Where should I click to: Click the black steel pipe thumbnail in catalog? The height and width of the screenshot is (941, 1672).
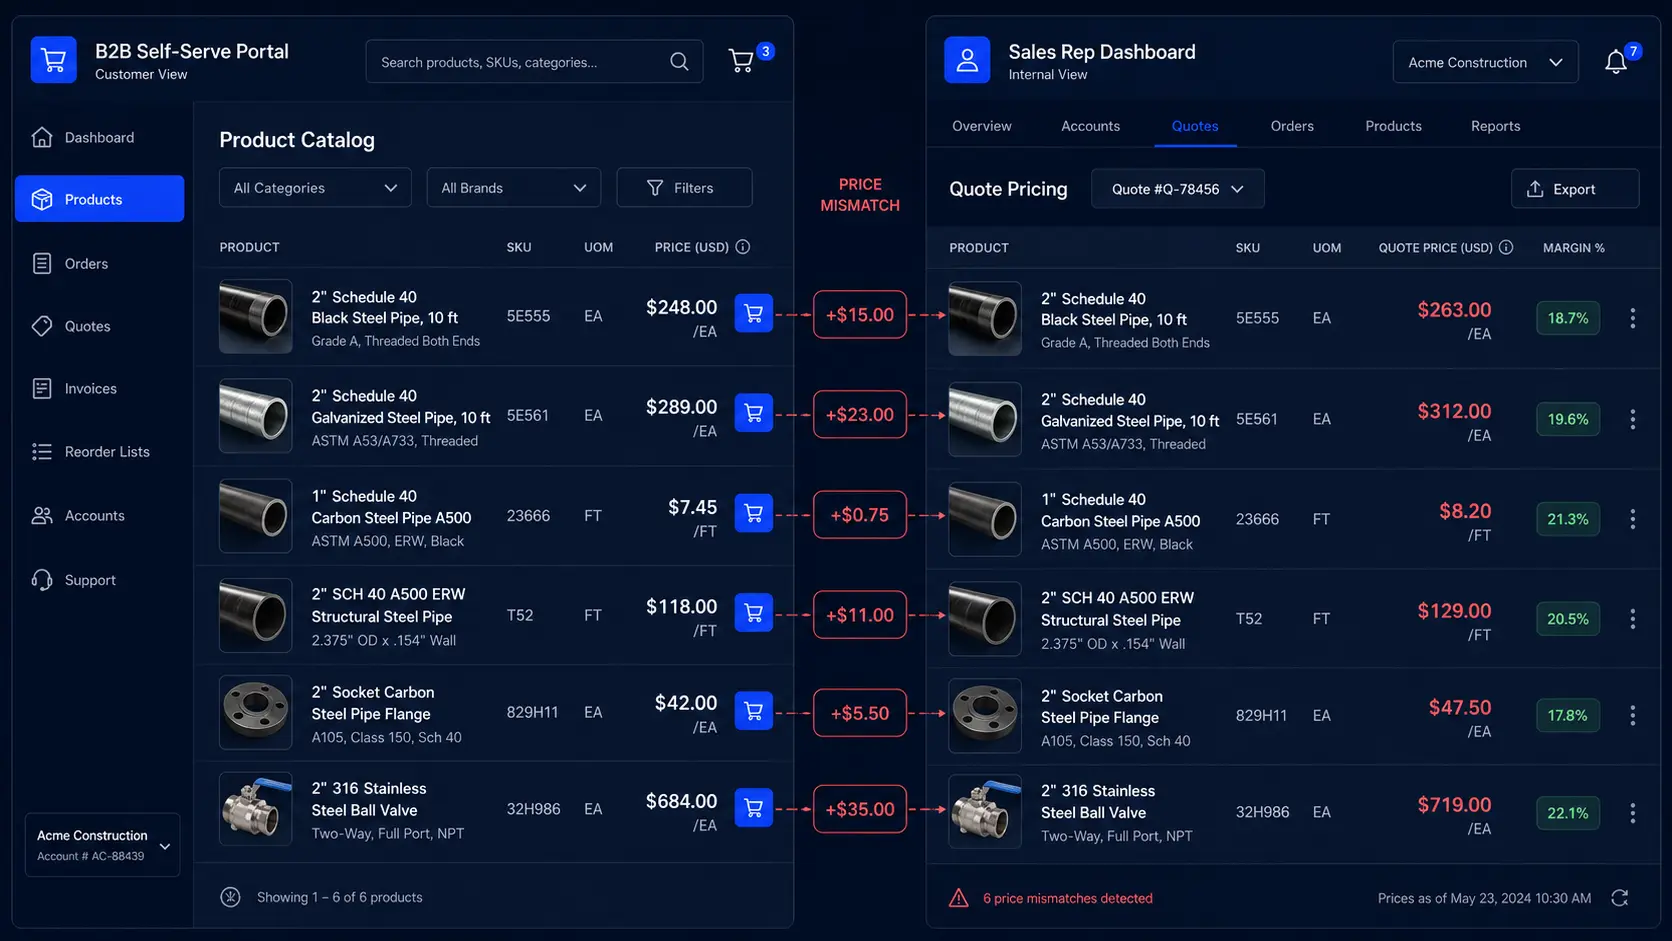tap(256, 316)
